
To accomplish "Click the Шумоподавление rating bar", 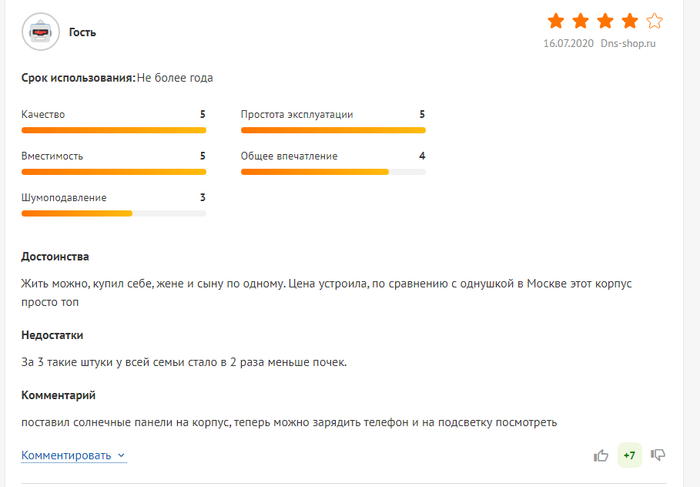I will tap(113, 213).
